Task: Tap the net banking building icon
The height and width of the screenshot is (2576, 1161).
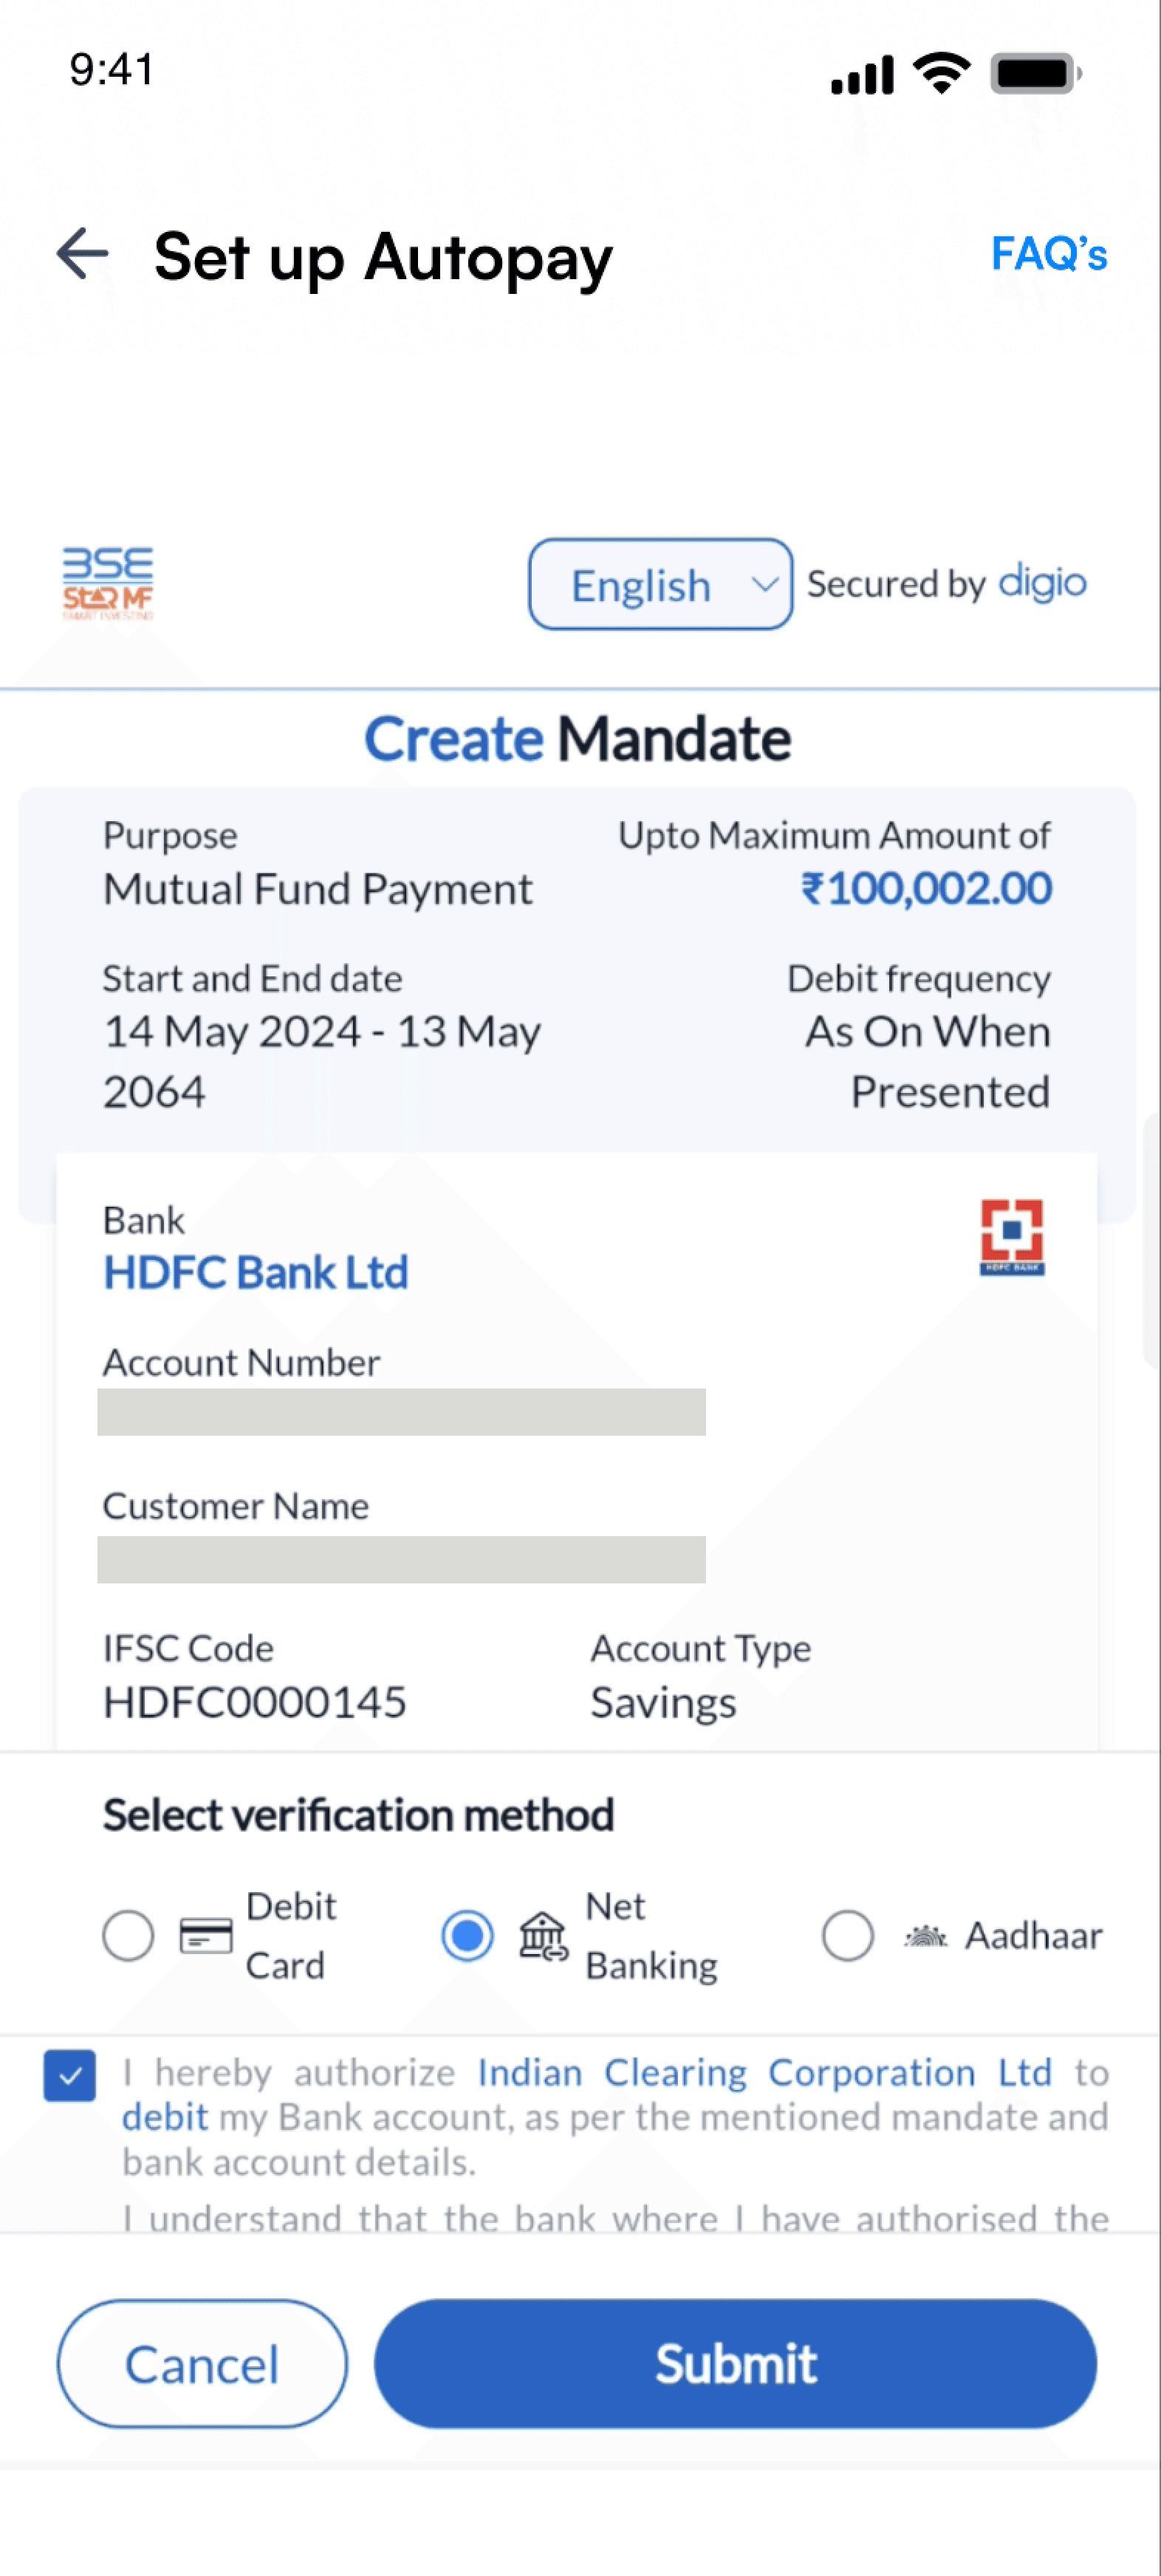Action: point(543,1935)
